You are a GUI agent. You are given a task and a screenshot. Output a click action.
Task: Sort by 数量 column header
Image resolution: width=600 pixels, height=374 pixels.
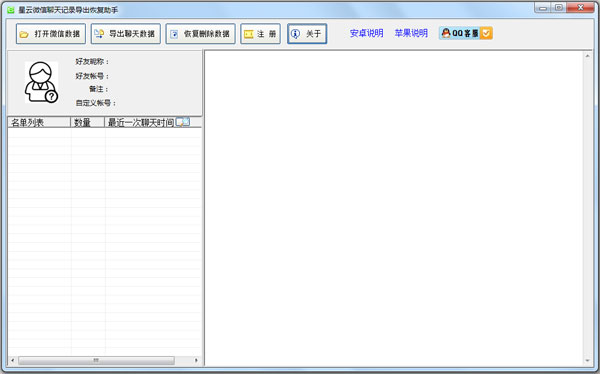[88, 122]
